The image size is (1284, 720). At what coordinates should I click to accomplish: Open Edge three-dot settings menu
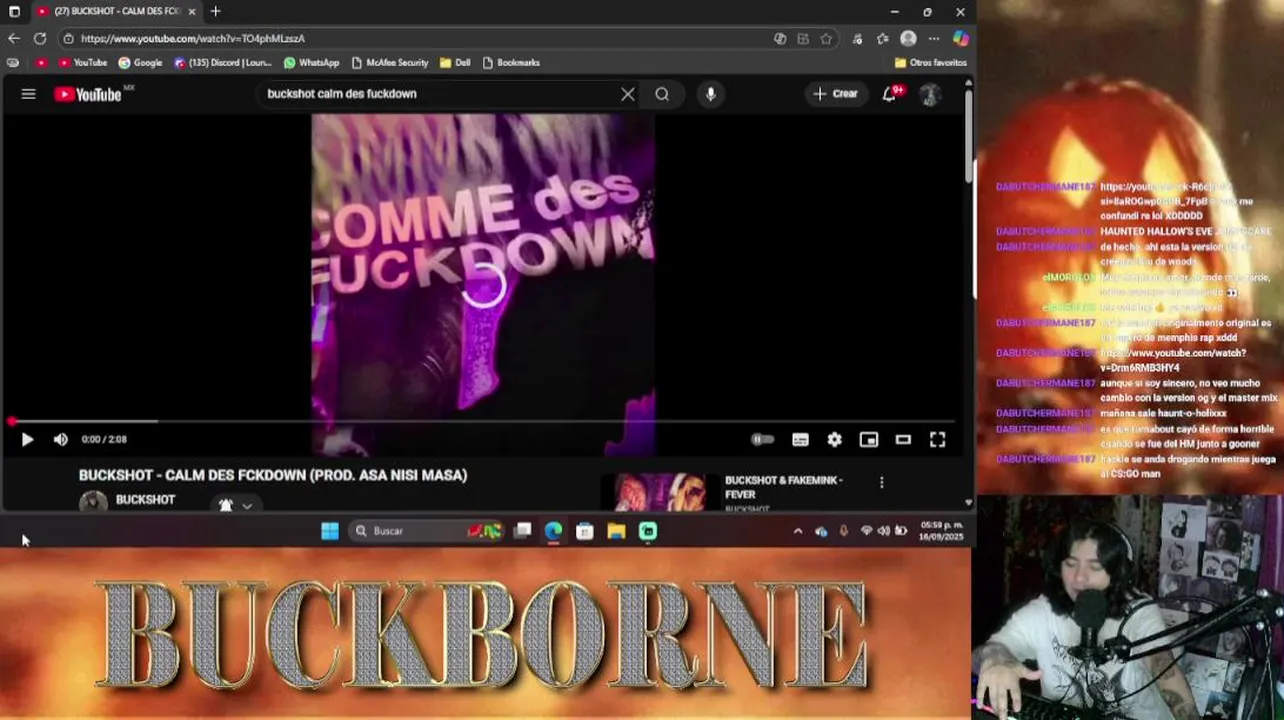coord(934,38)
